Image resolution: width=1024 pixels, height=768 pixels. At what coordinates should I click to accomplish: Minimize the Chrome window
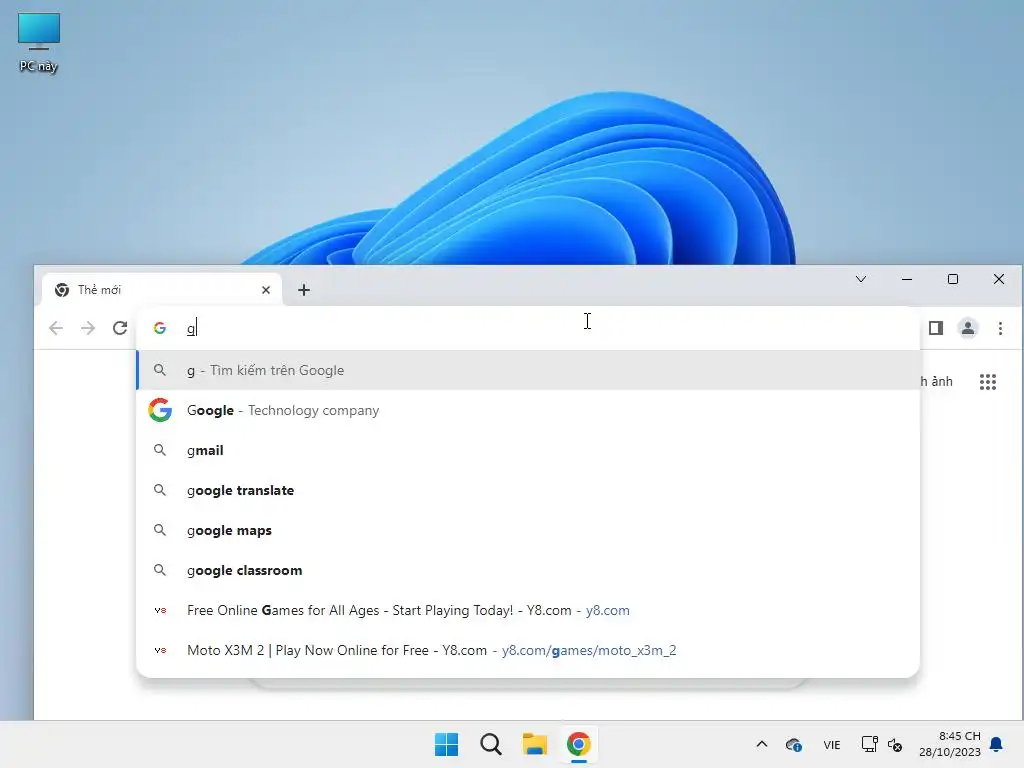coord(906,280)
